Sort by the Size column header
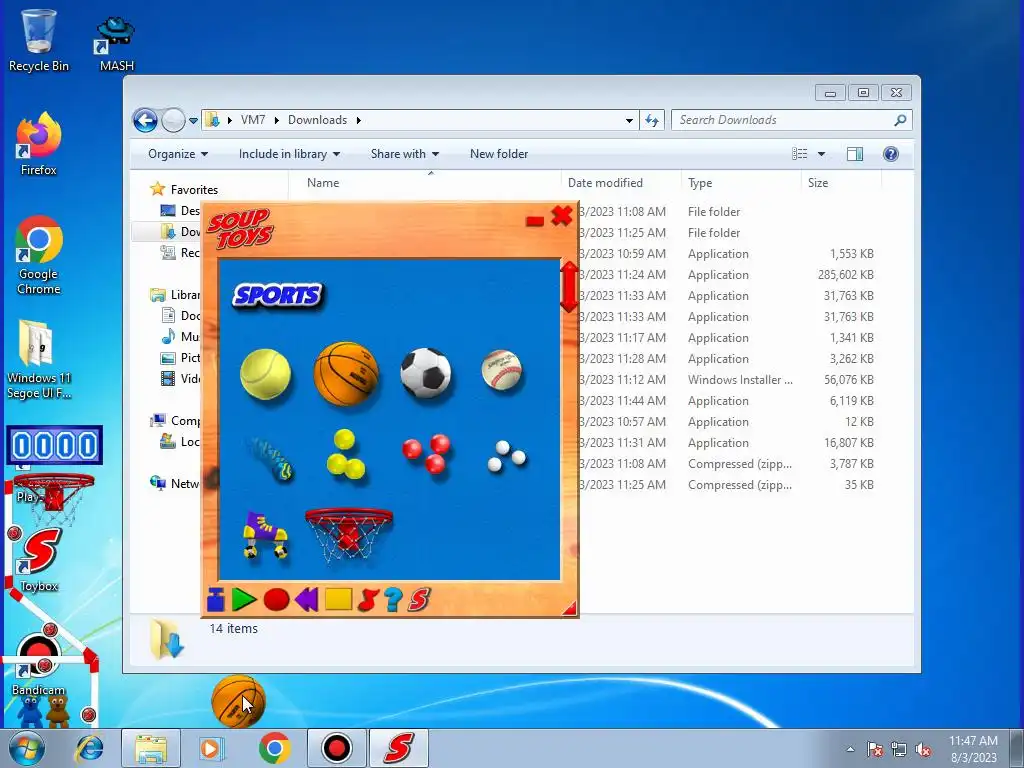 pyautogui.click(x=841, y=183)
